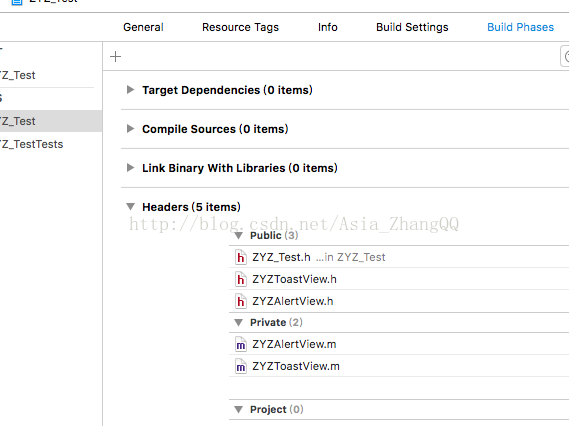This screenshot has height=426, width=569.
Task: Select the ZYZAlertView.m row
Action: click(399, 344)
